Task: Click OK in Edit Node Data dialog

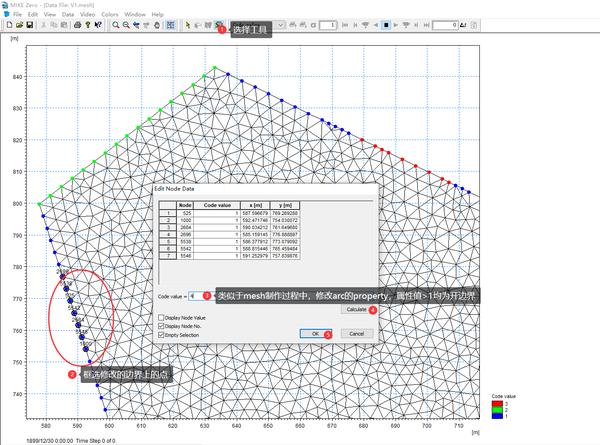Action: point(314,333)
